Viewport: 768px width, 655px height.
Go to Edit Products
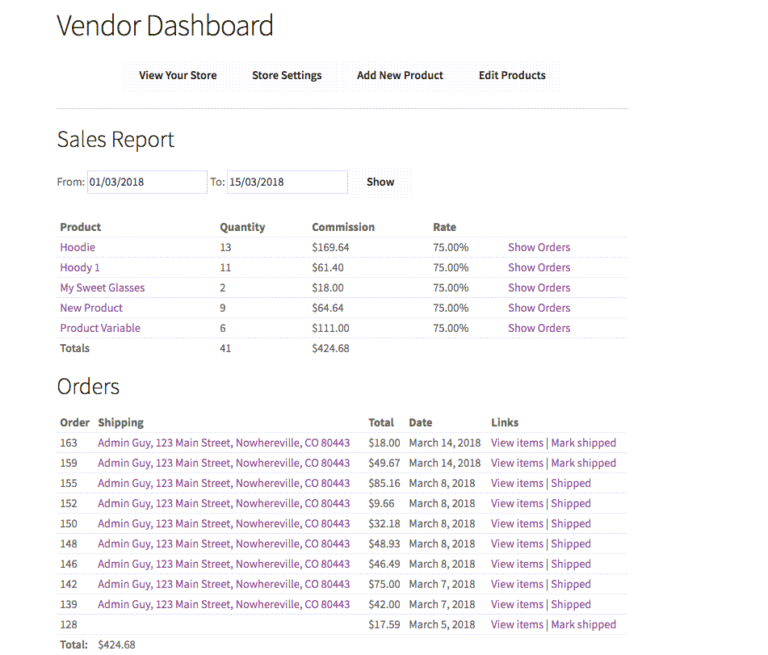click(x=512, y=75)
